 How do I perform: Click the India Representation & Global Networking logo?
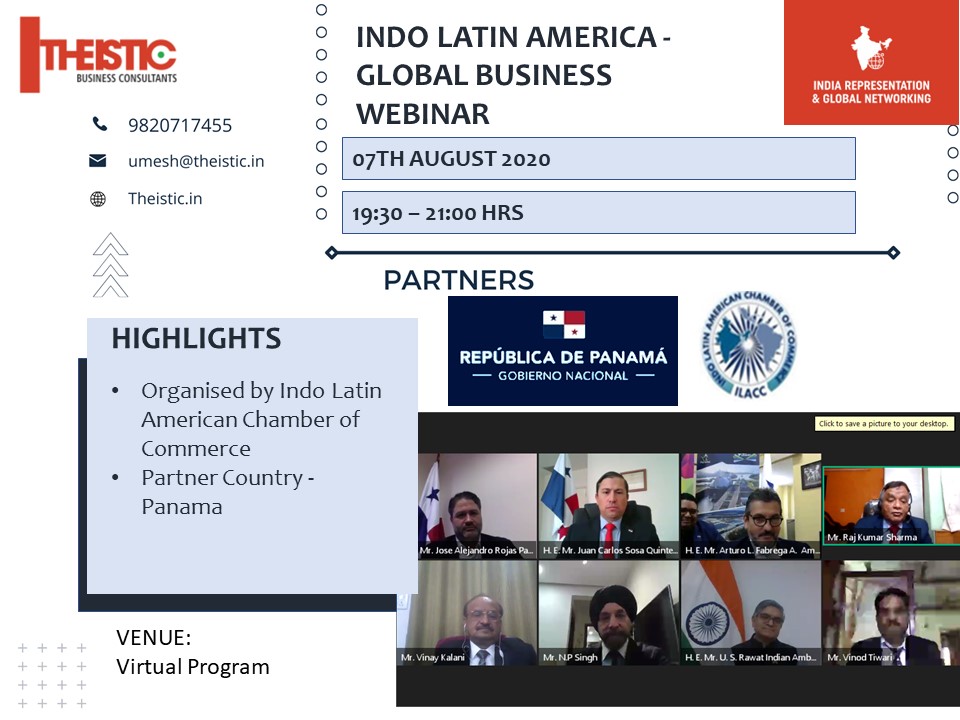pyautogui.click(x=870, y=63)
